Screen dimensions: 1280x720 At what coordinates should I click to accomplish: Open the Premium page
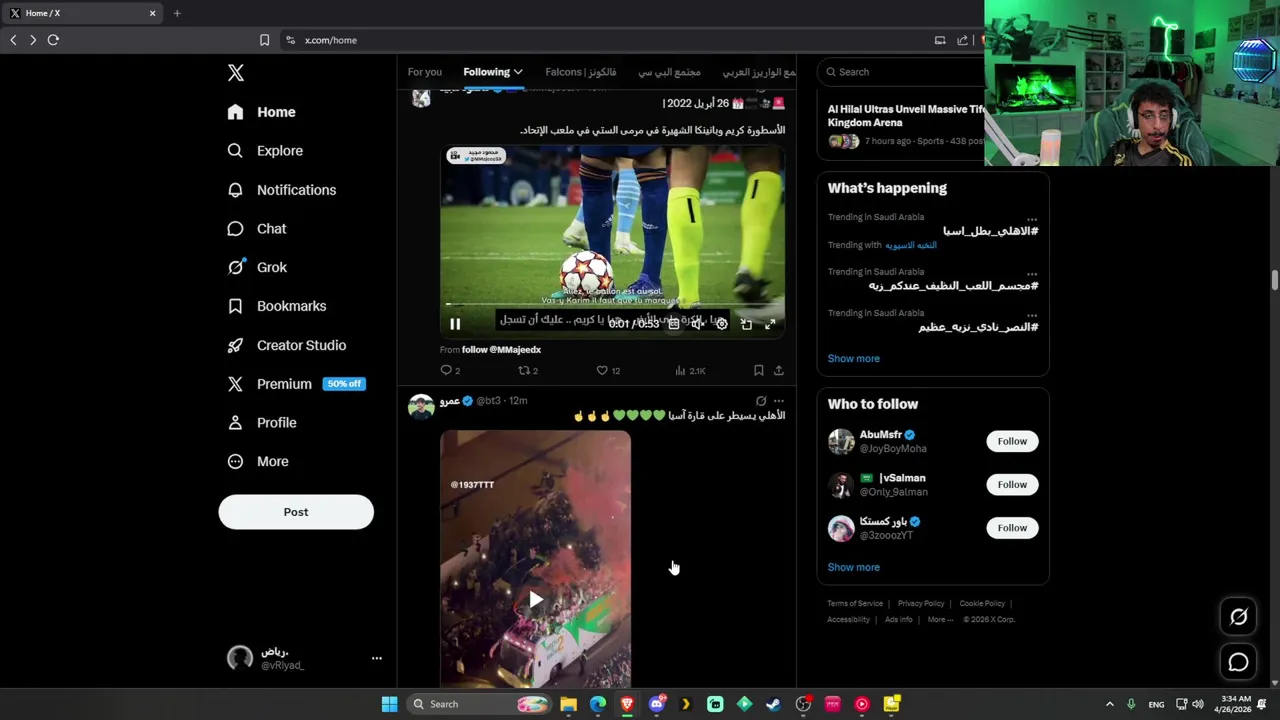click(x=294, y=384)
